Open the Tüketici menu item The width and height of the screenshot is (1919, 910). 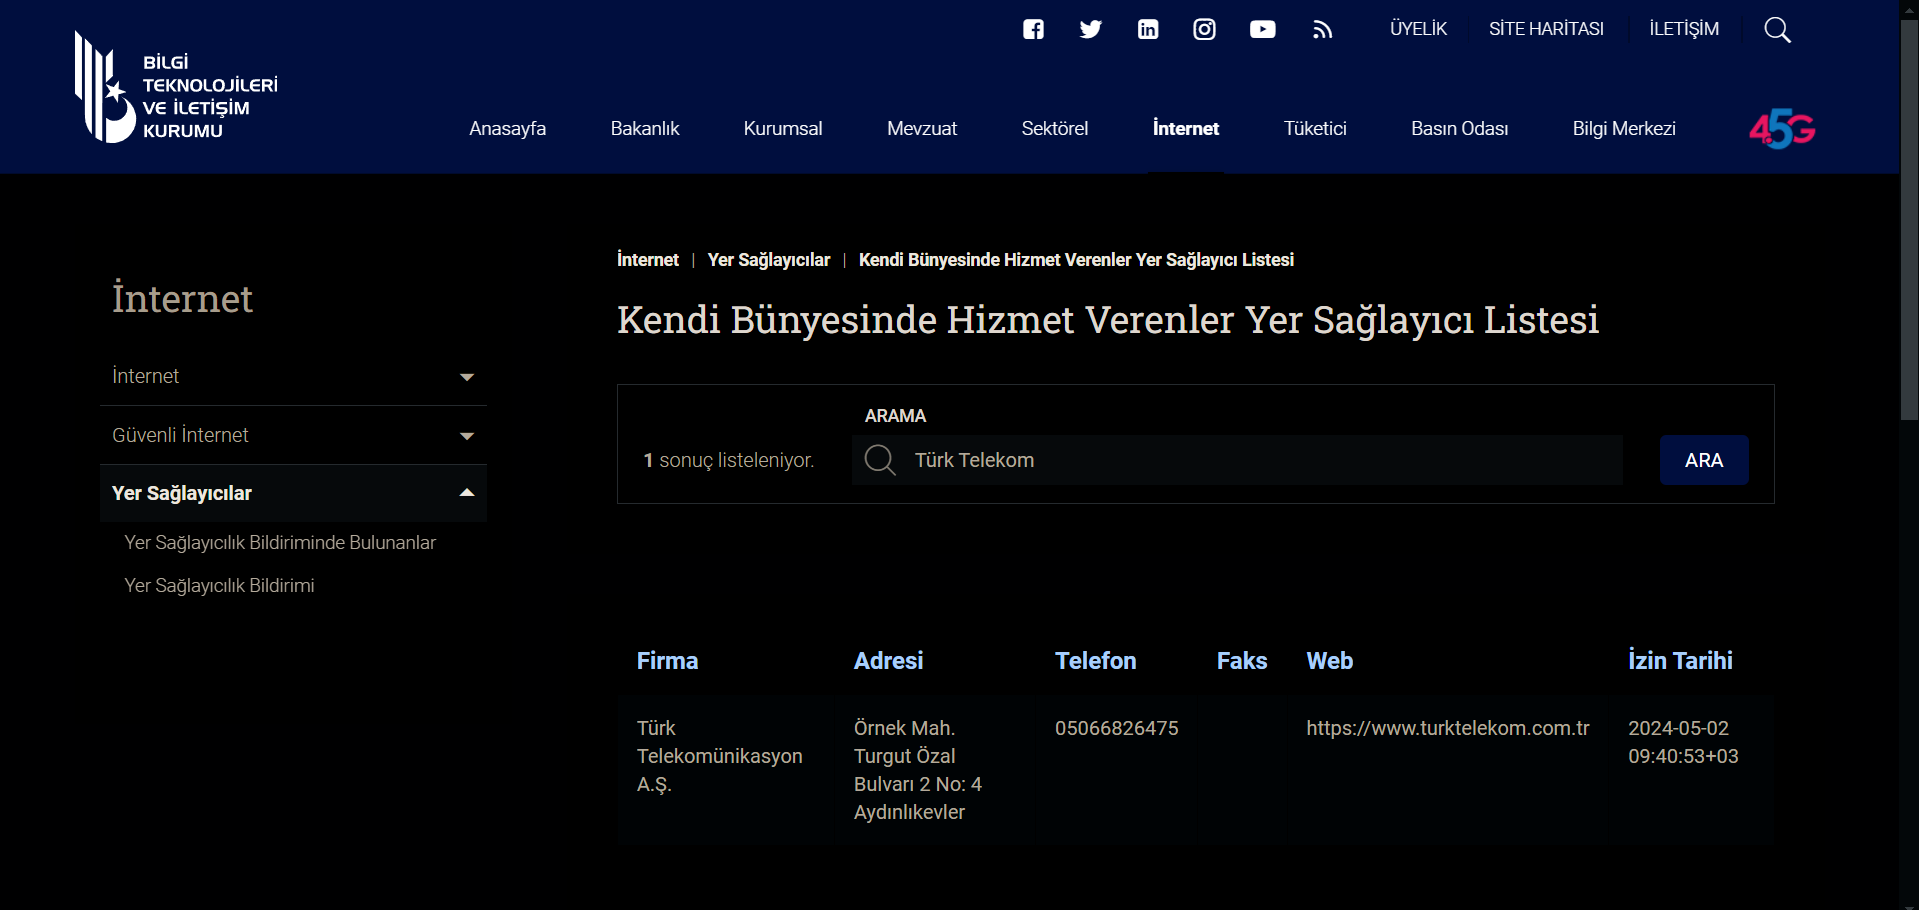click(1315, 128)
